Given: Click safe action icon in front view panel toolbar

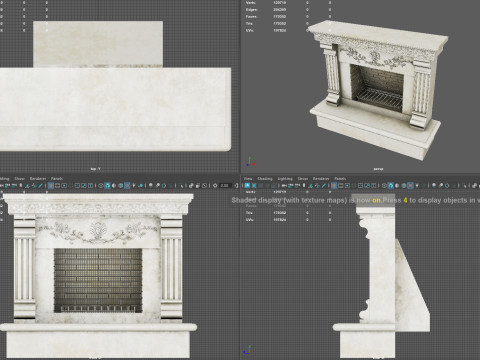Looking at the screenshot, I should (84, 185).
